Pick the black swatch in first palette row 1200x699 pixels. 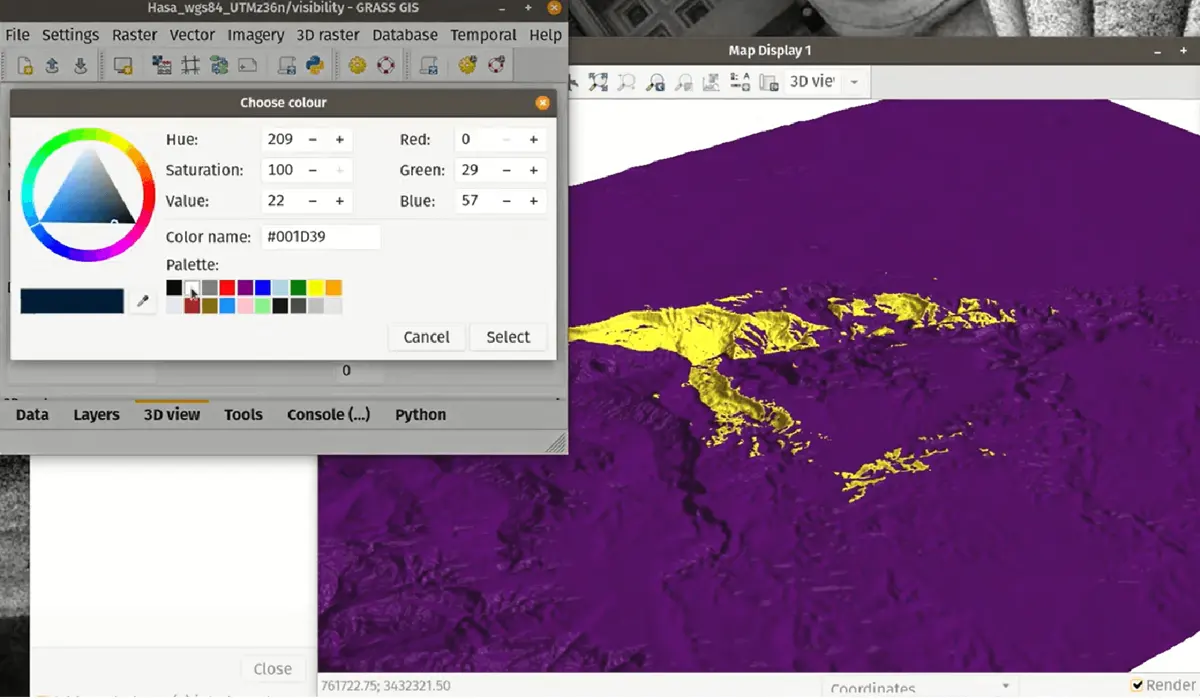pyautogui.click(x=174, y=288)
